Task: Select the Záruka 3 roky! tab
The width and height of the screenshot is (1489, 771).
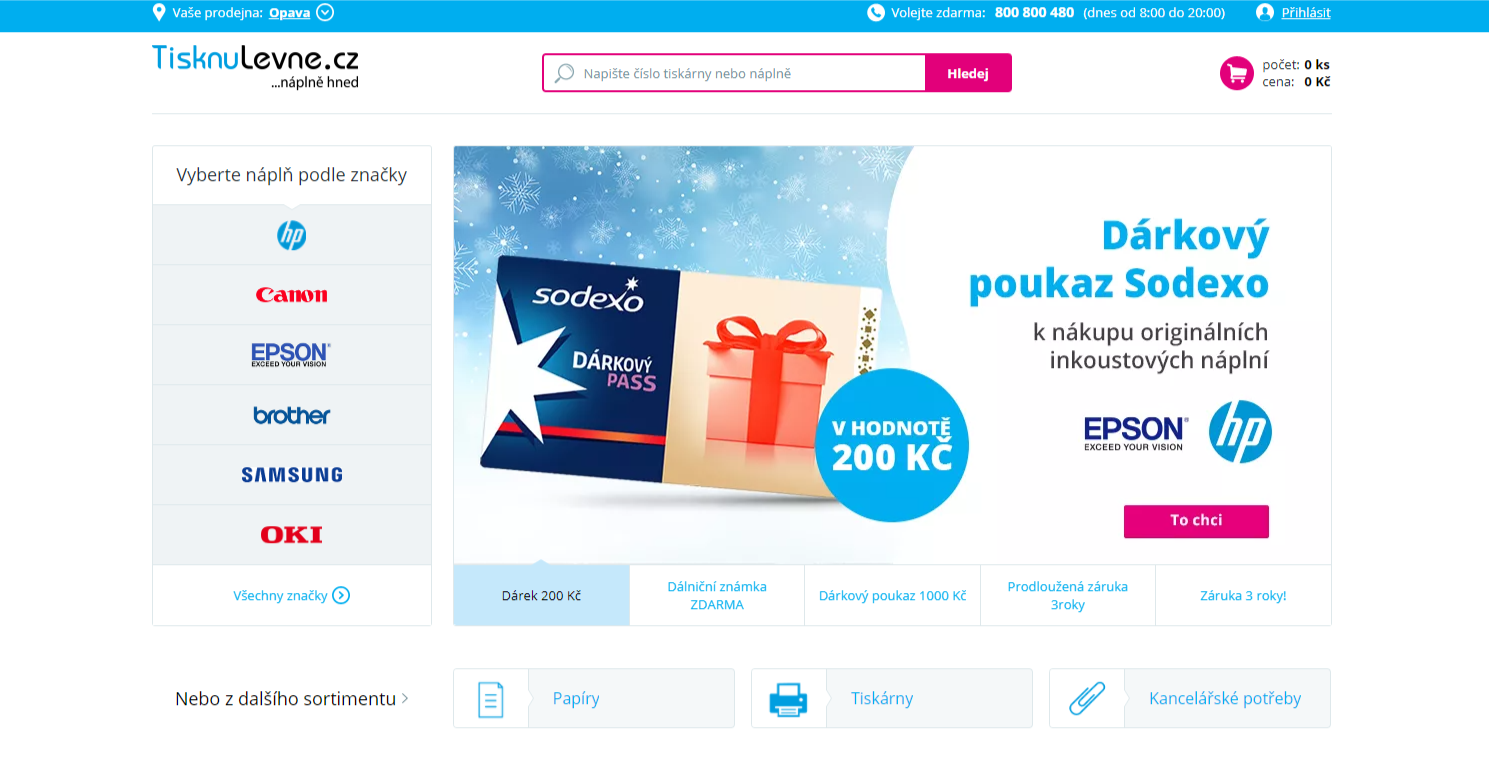Action: (1243, 595)
